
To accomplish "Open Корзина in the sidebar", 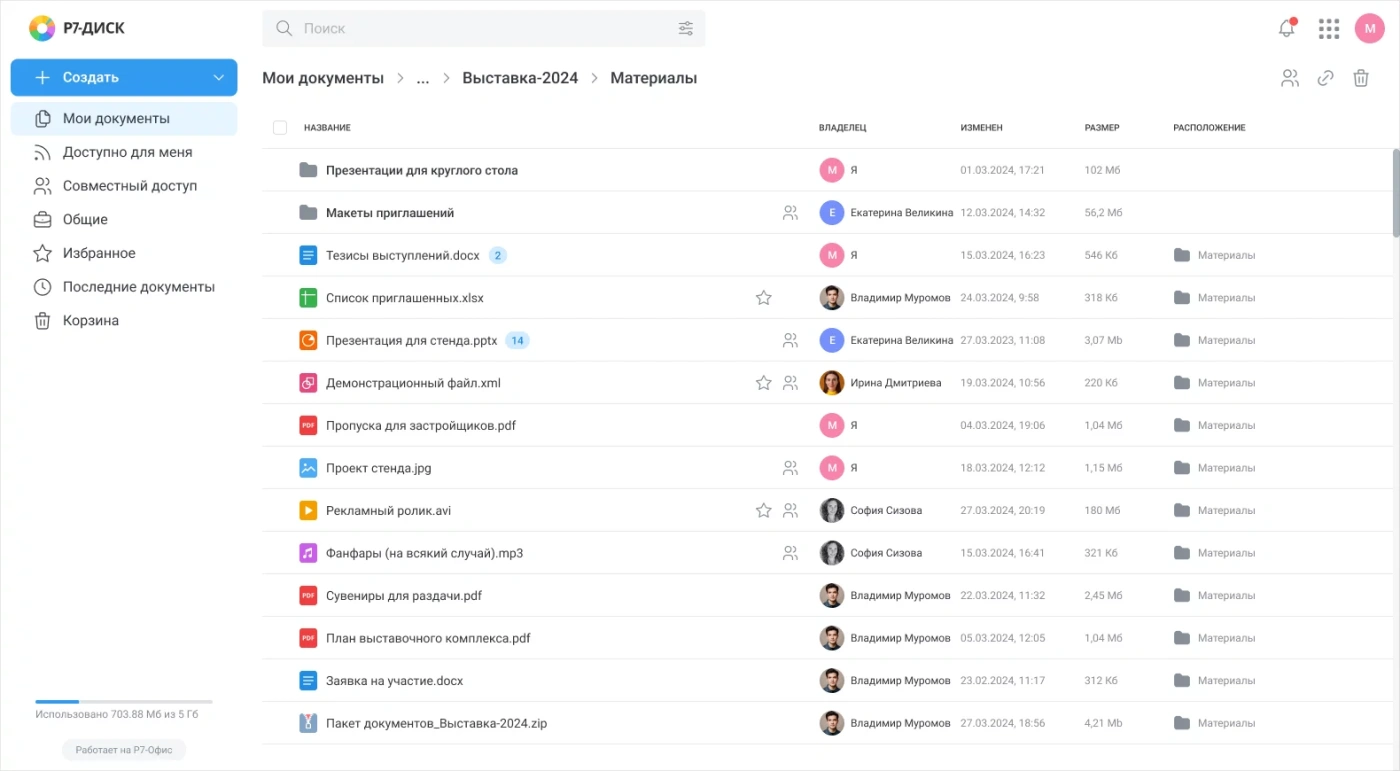I will [90, 321].
